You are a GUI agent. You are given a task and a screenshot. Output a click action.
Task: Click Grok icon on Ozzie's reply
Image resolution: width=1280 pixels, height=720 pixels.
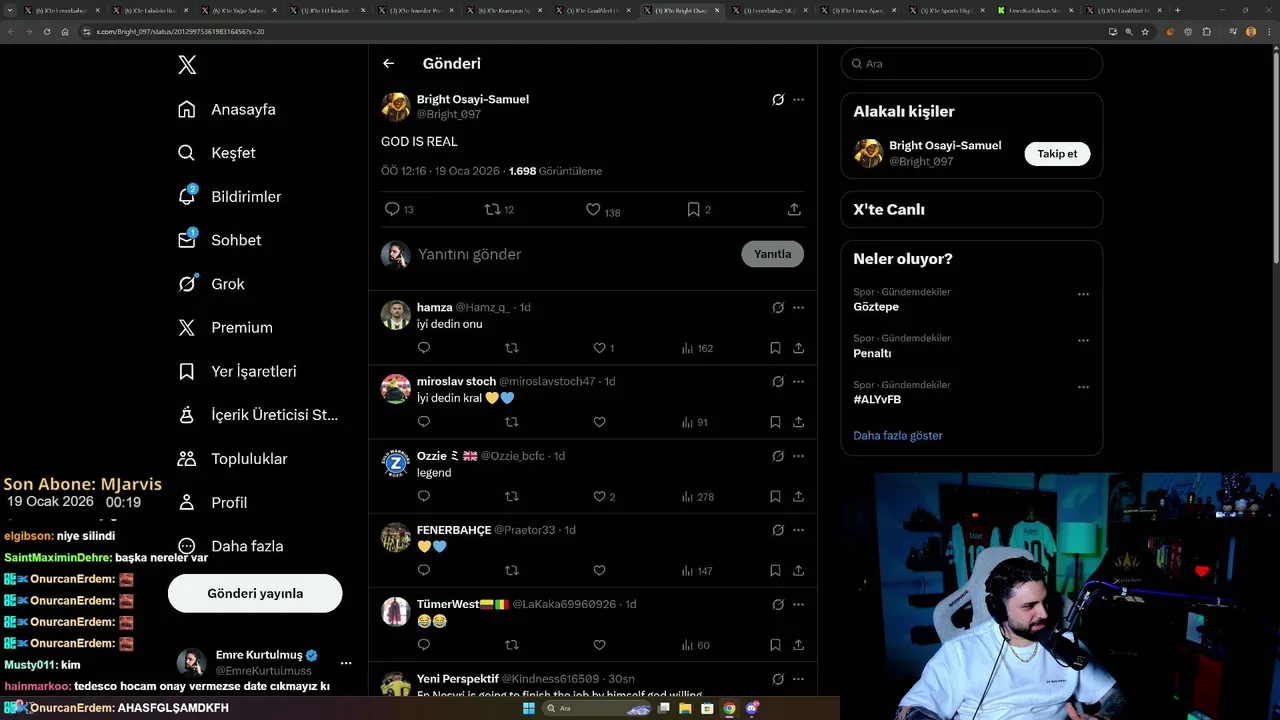[778, 456]
